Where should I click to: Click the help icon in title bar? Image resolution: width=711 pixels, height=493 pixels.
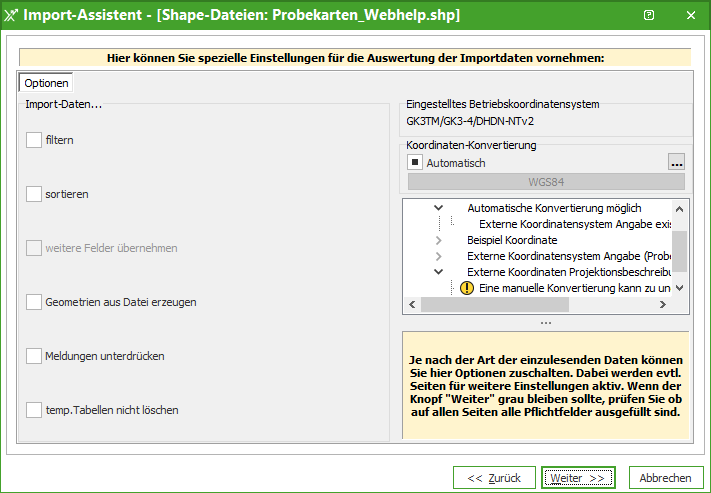[x=649, y=15]
